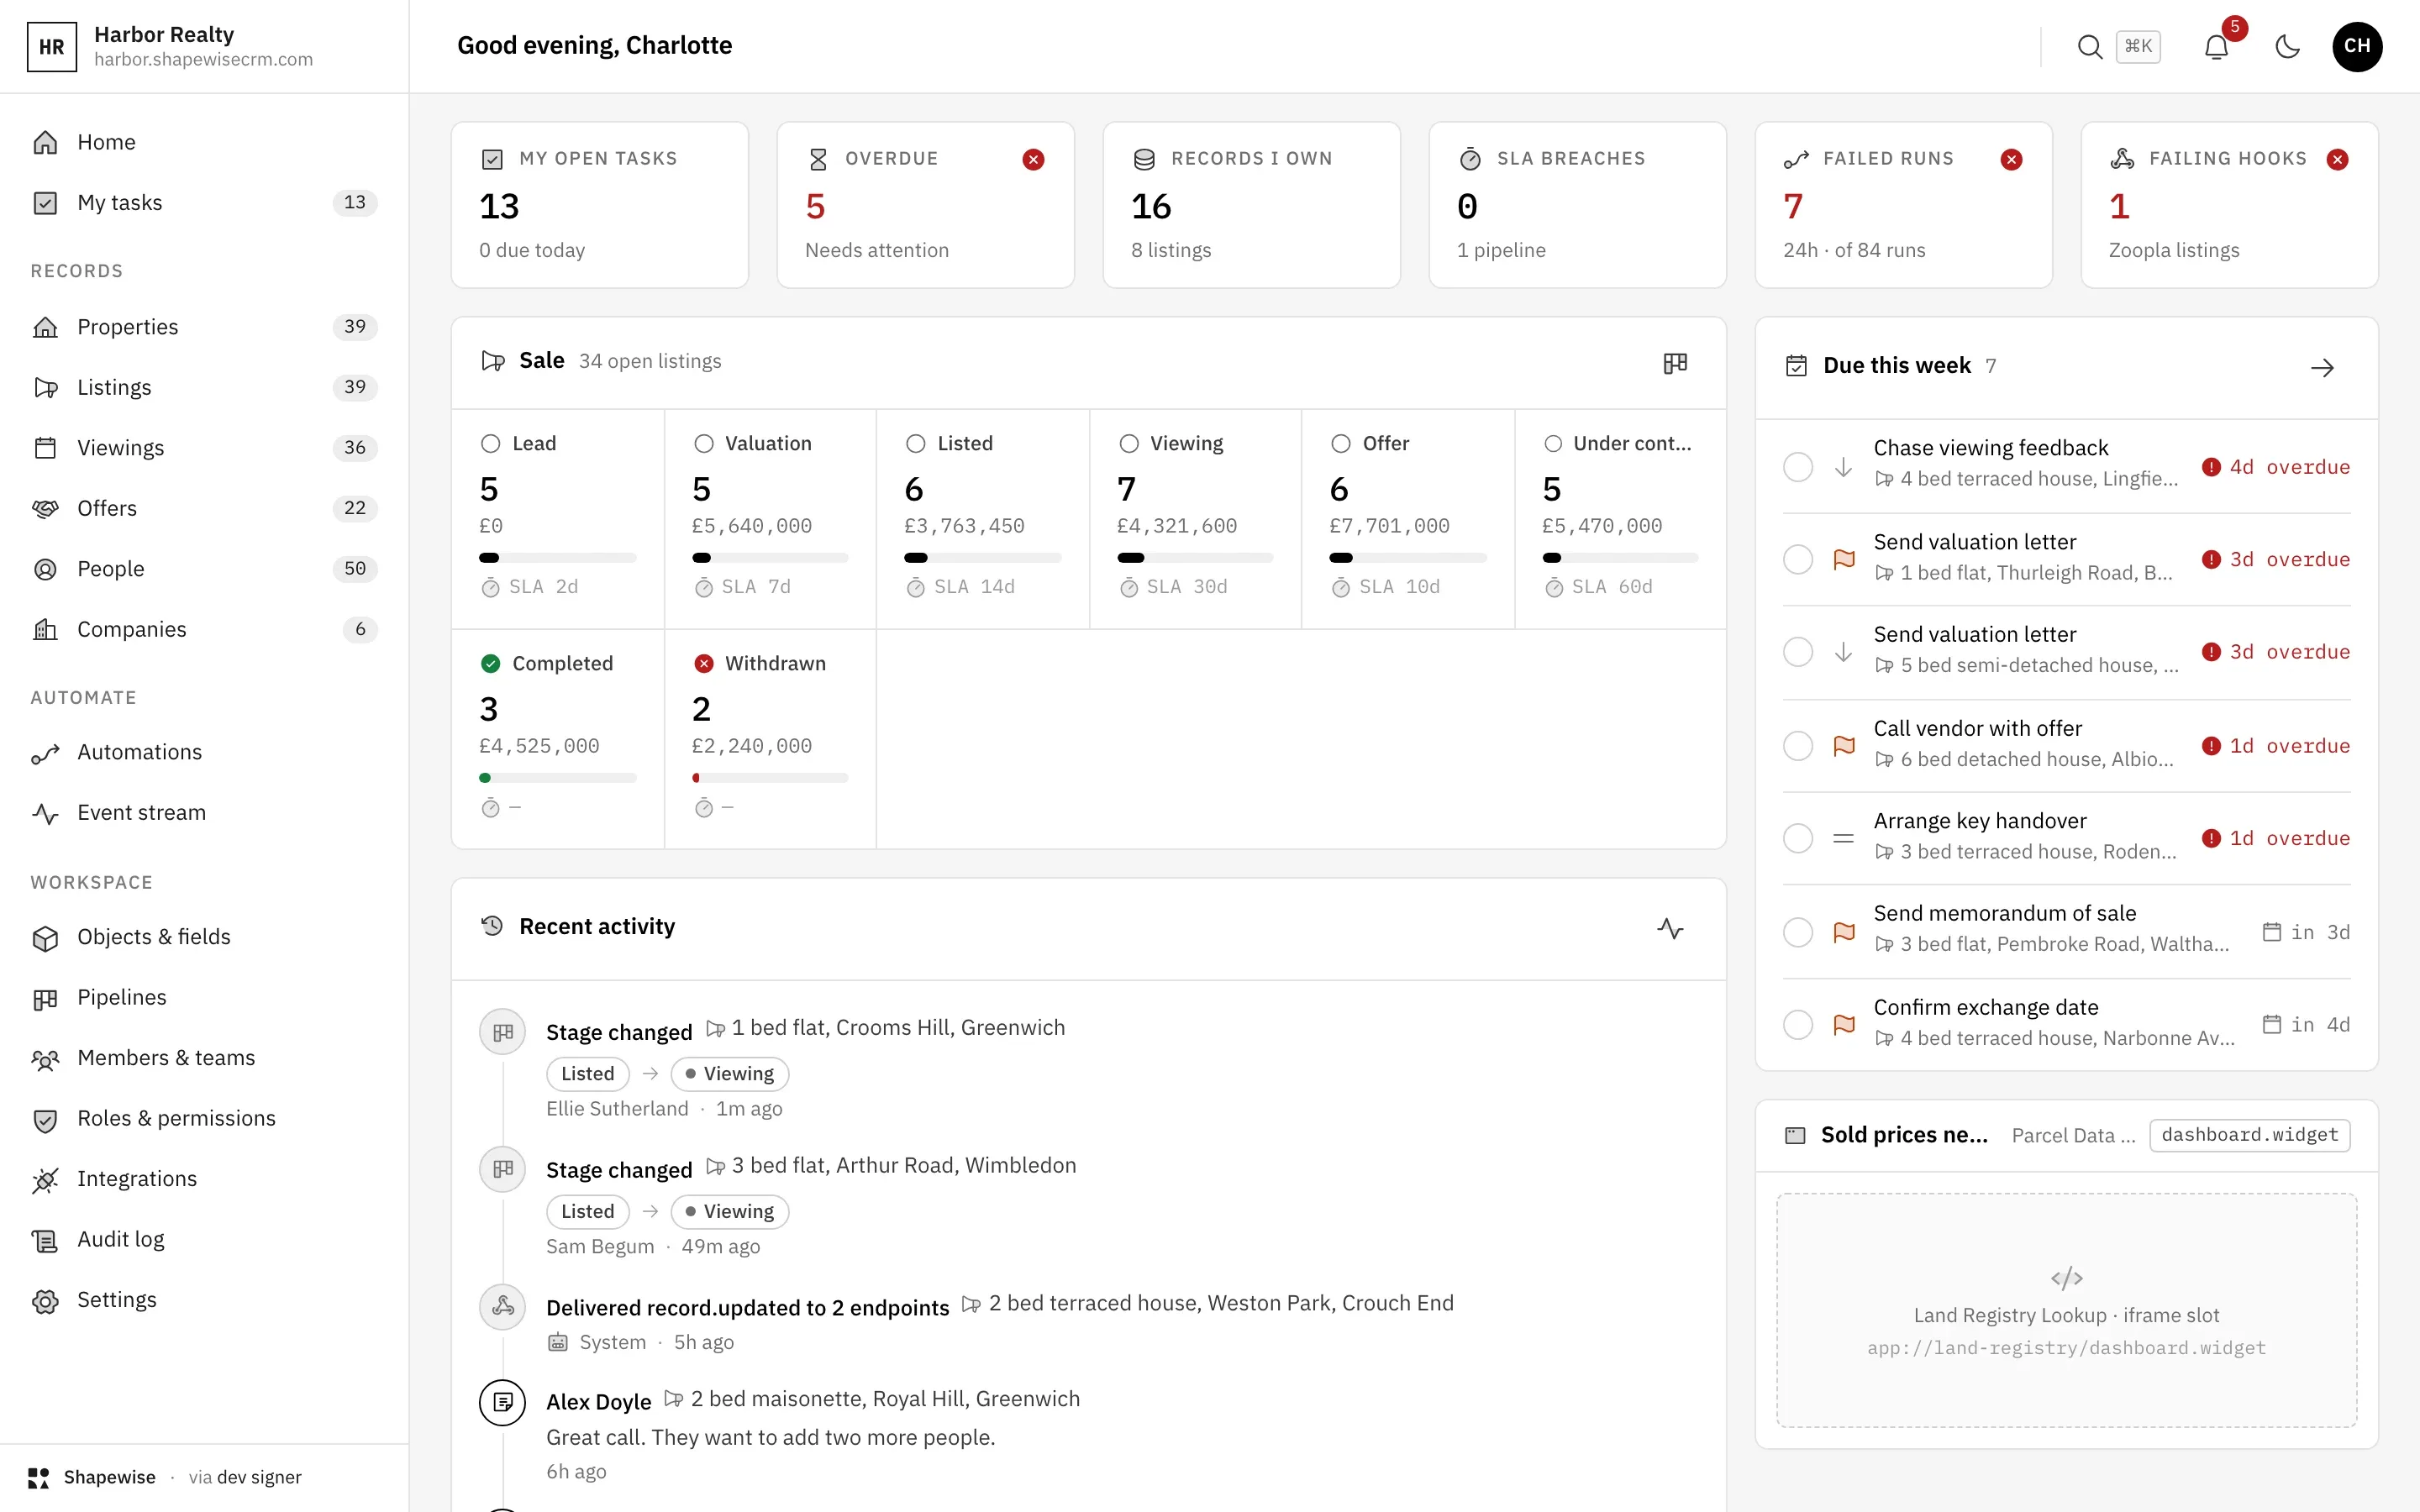Open Settings in sidebar
The height and width of the screenshot is (1512, 2420).
(x=204, y=1300)
